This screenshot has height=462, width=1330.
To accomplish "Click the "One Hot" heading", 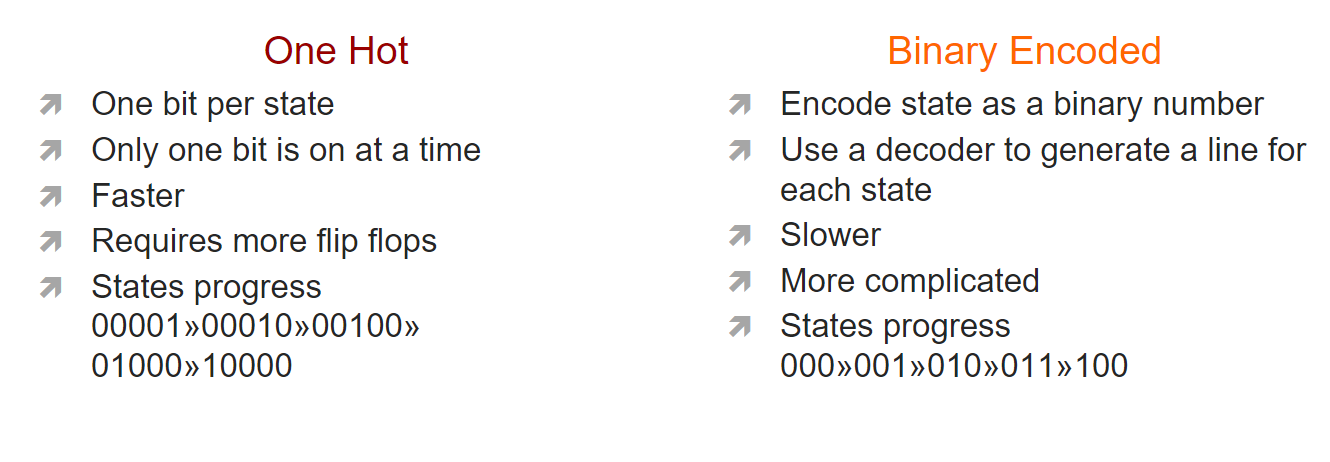I will (336, 51).
